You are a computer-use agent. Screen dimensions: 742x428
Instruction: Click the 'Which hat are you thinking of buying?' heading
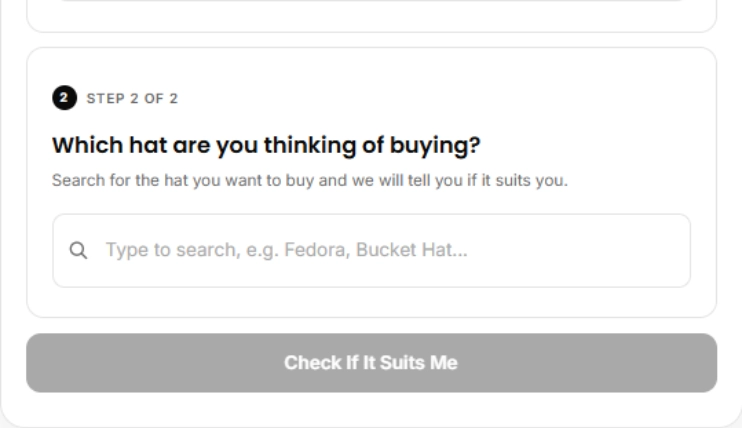click(x=267, y=146)
